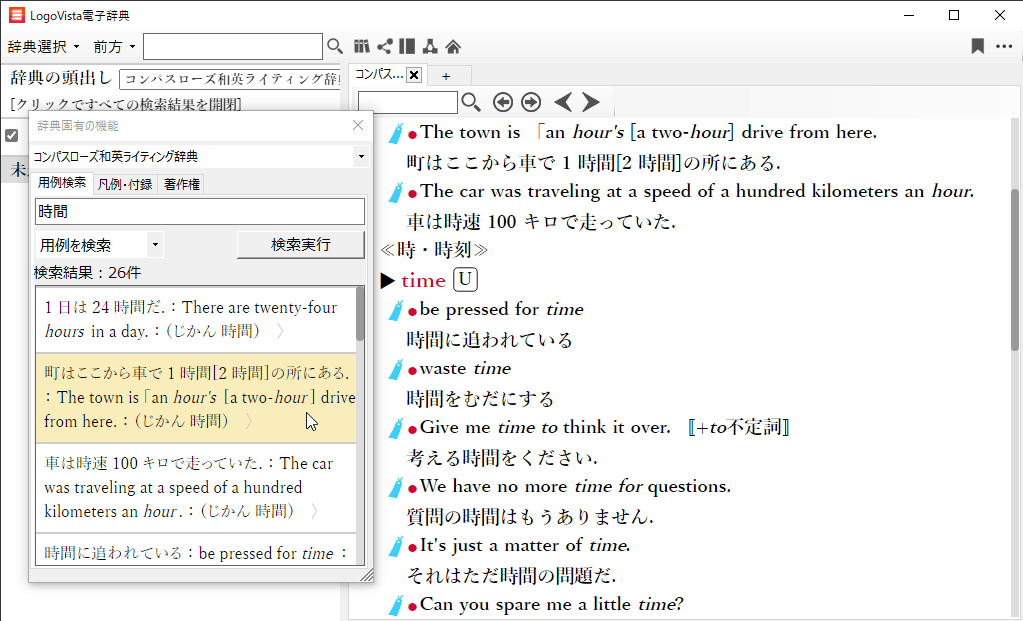Viewport: 1023px width, 621px height.
Task: Click highlighter icon beside 'Can you spare me'
Action: click(396, 605)
